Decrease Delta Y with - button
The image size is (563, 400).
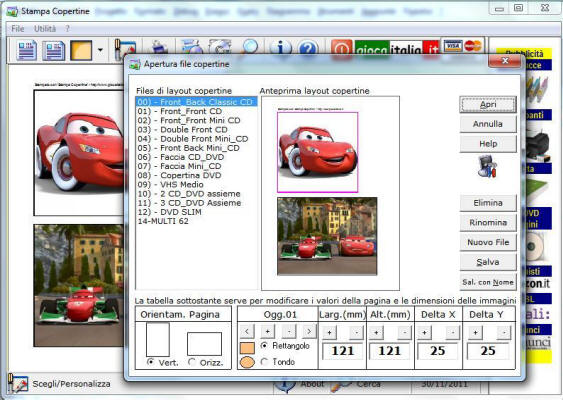(x=504, y=332)
